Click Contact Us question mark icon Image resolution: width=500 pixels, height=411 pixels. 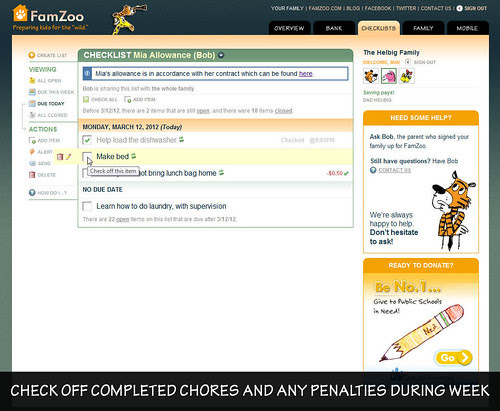(373, 170)
